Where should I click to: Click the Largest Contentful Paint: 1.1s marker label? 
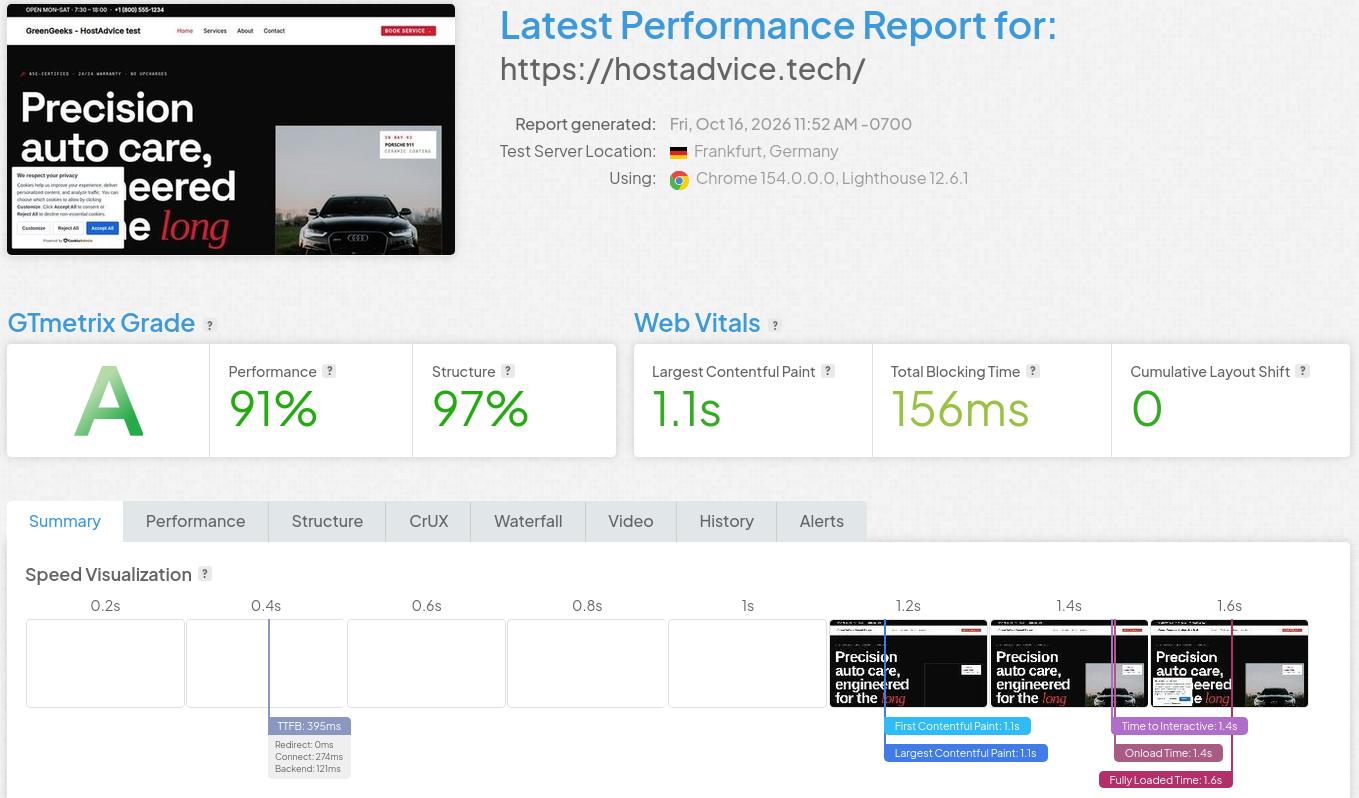pos(966,753)
